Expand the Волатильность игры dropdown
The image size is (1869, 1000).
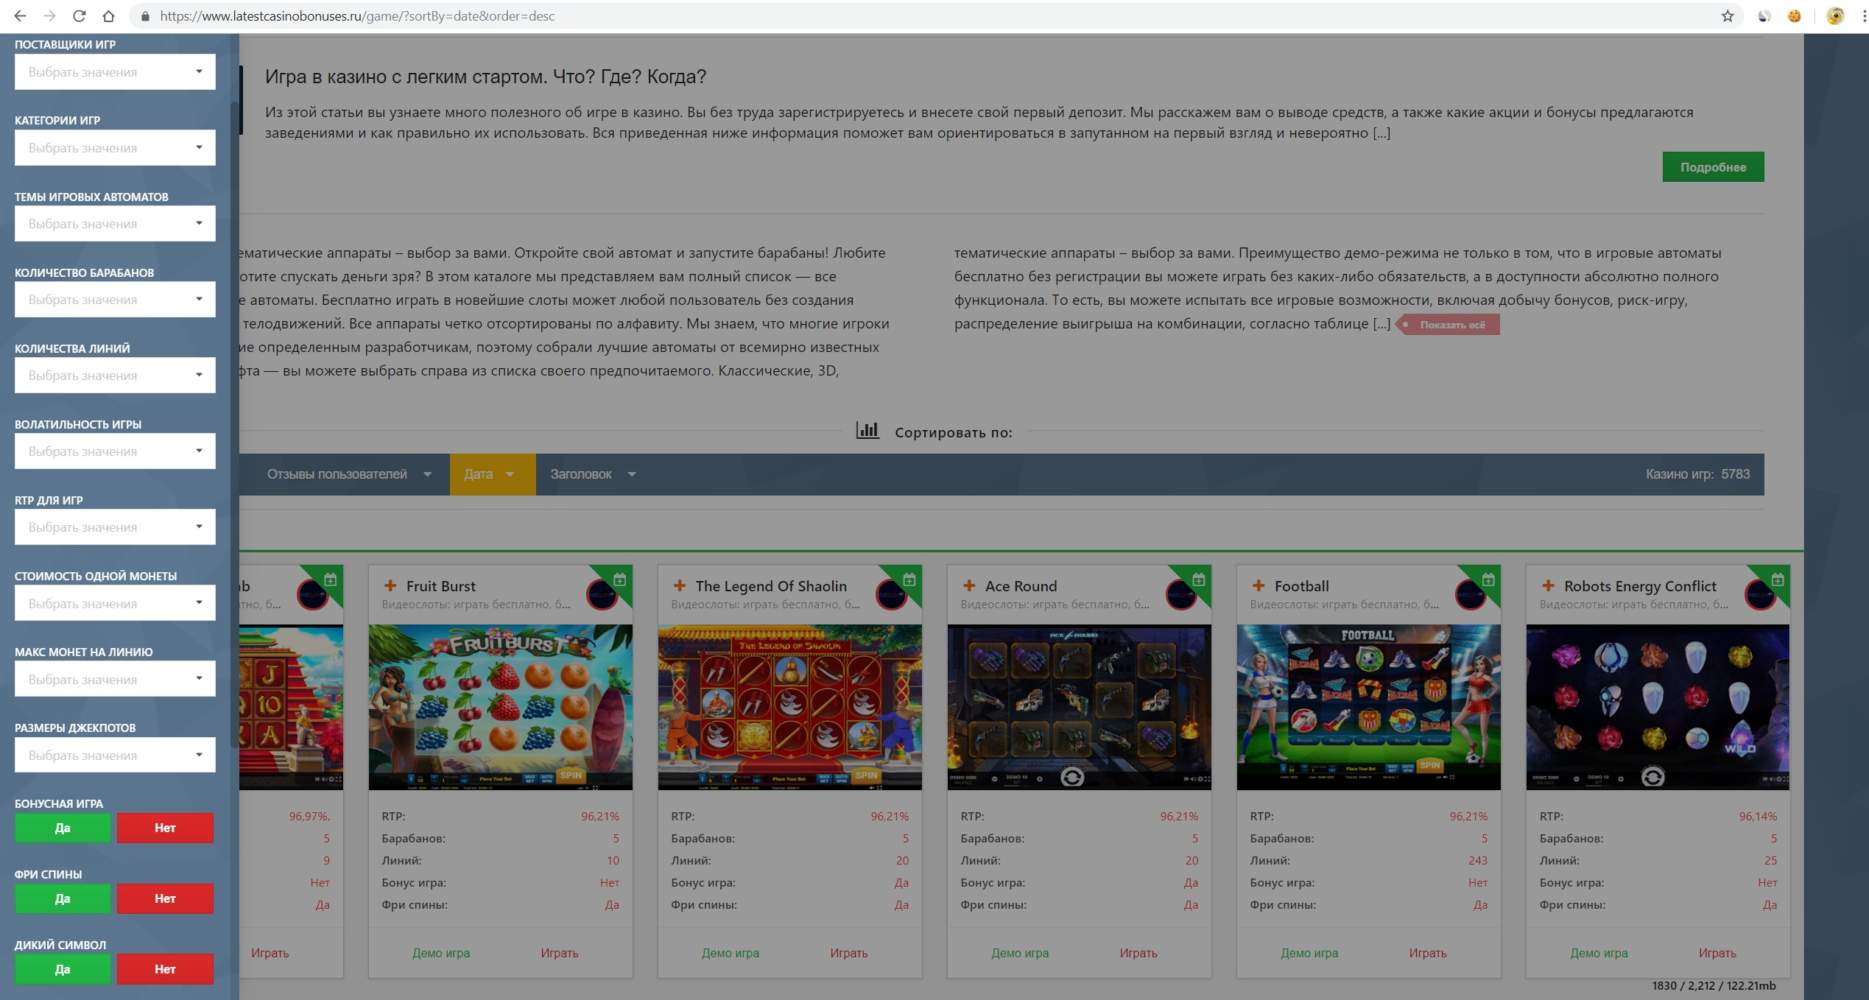point(115,451)
